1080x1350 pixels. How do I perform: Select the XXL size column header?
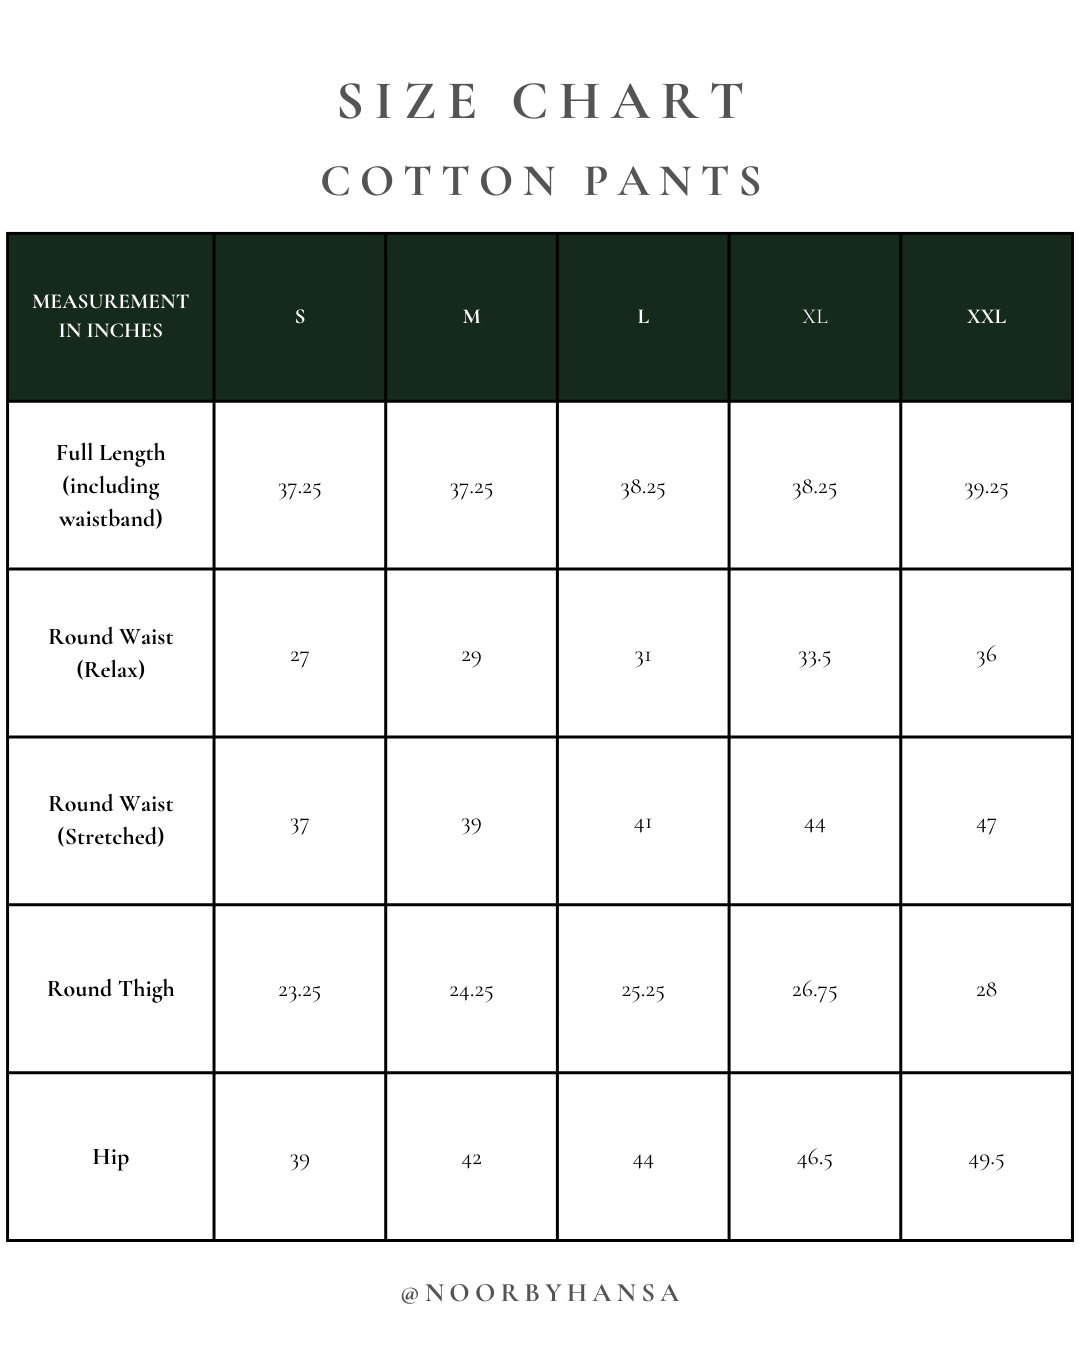pyautogui.click(x=986, y=317)
